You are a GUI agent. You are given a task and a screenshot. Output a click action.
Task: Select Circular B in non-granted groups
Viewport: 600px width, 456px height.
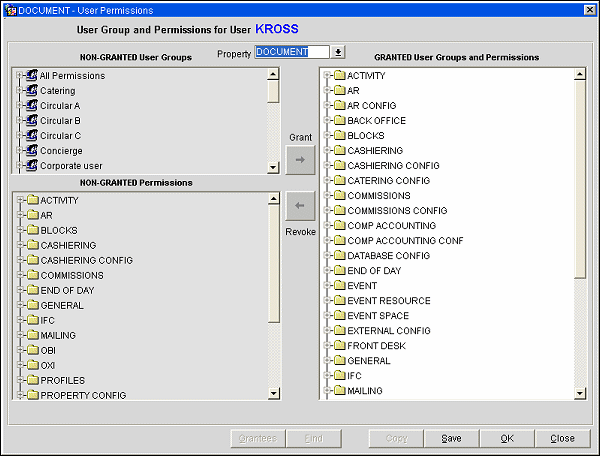tap(60, 121)
